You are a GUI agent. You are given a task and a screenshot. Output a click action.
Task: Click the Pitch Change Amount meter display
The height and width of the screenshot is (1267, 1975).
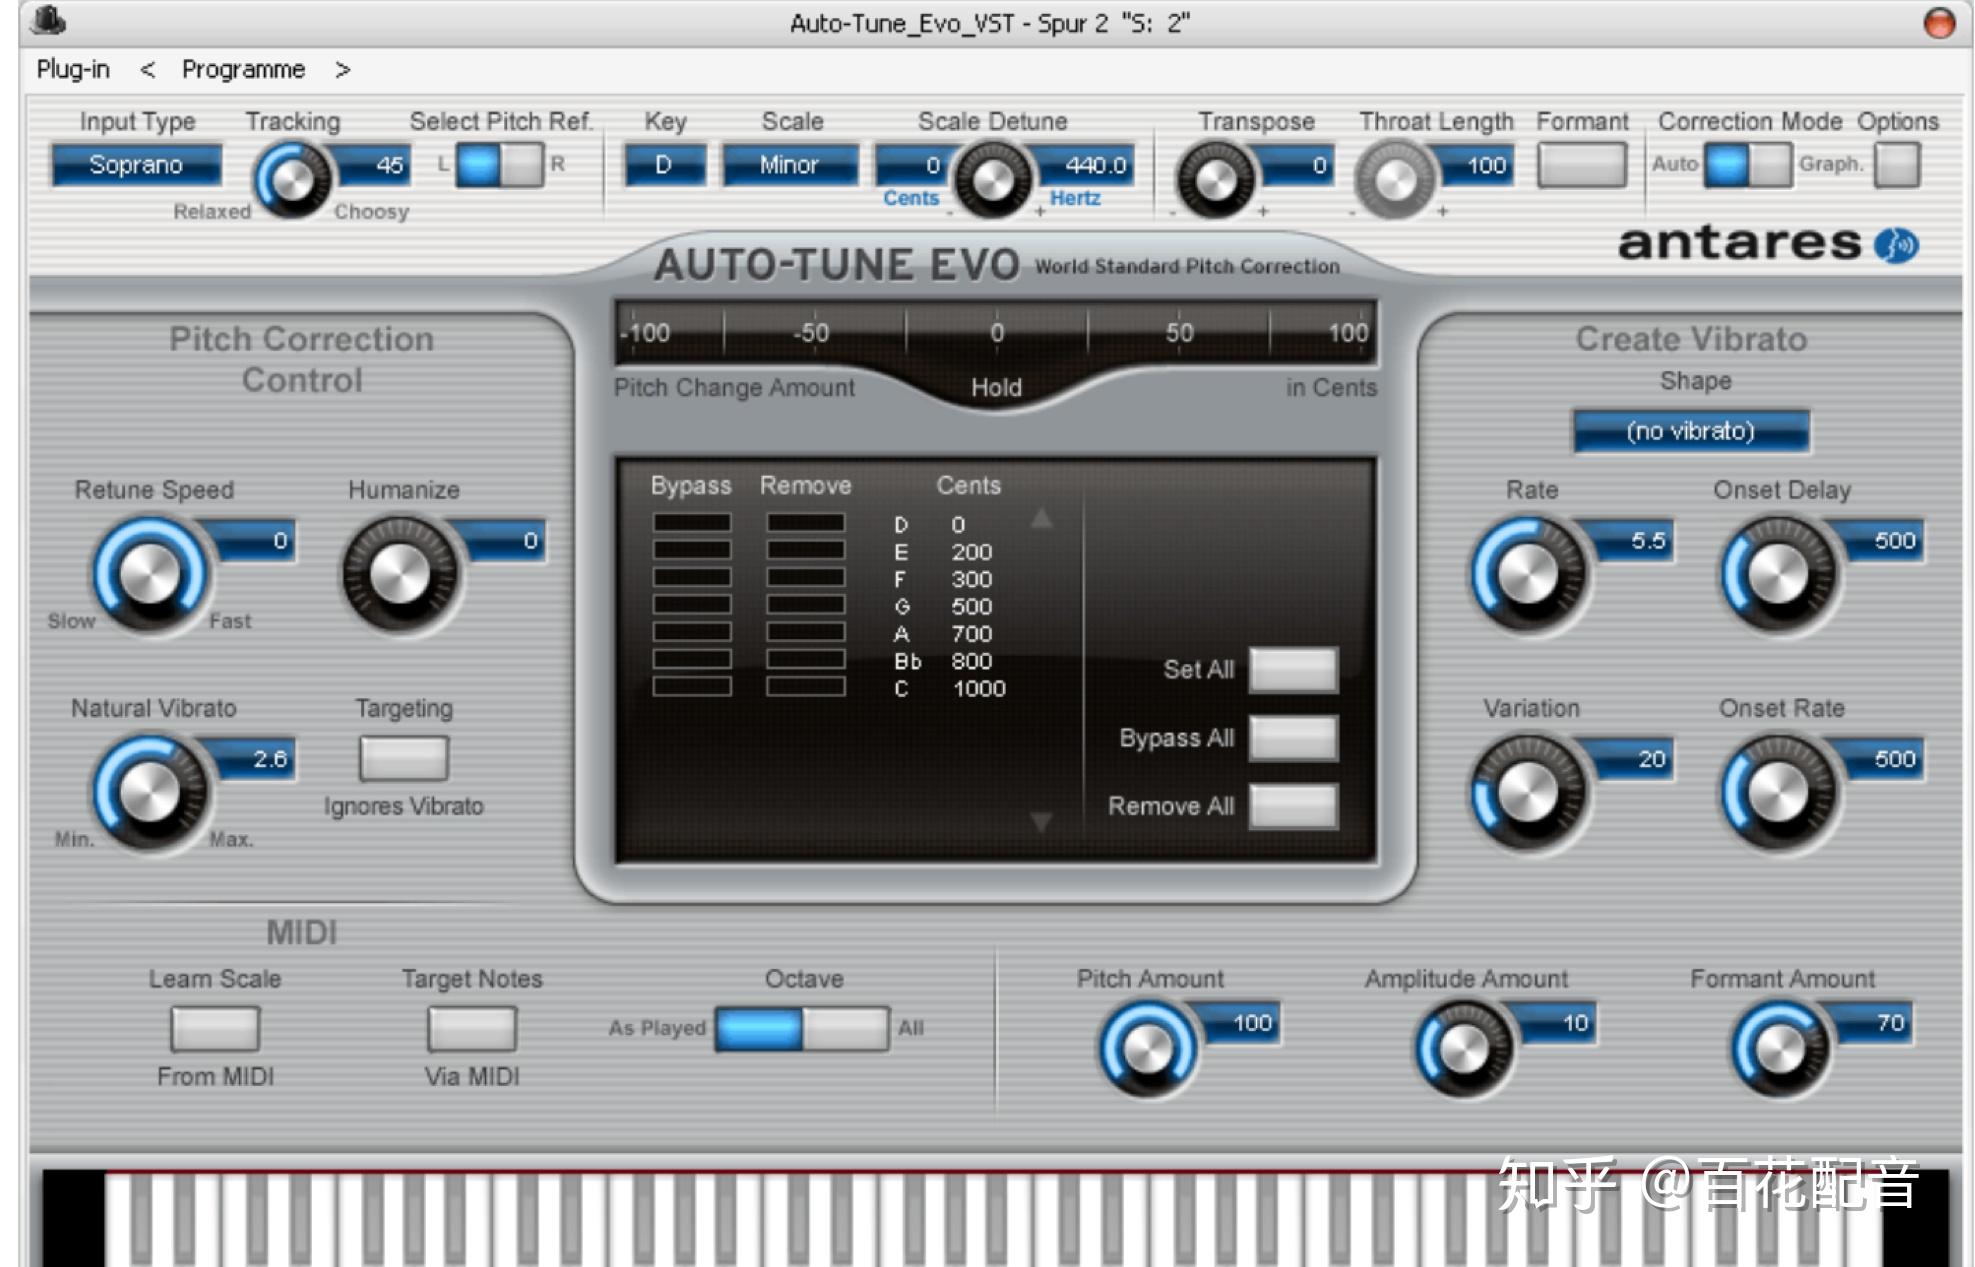(996, 332)
